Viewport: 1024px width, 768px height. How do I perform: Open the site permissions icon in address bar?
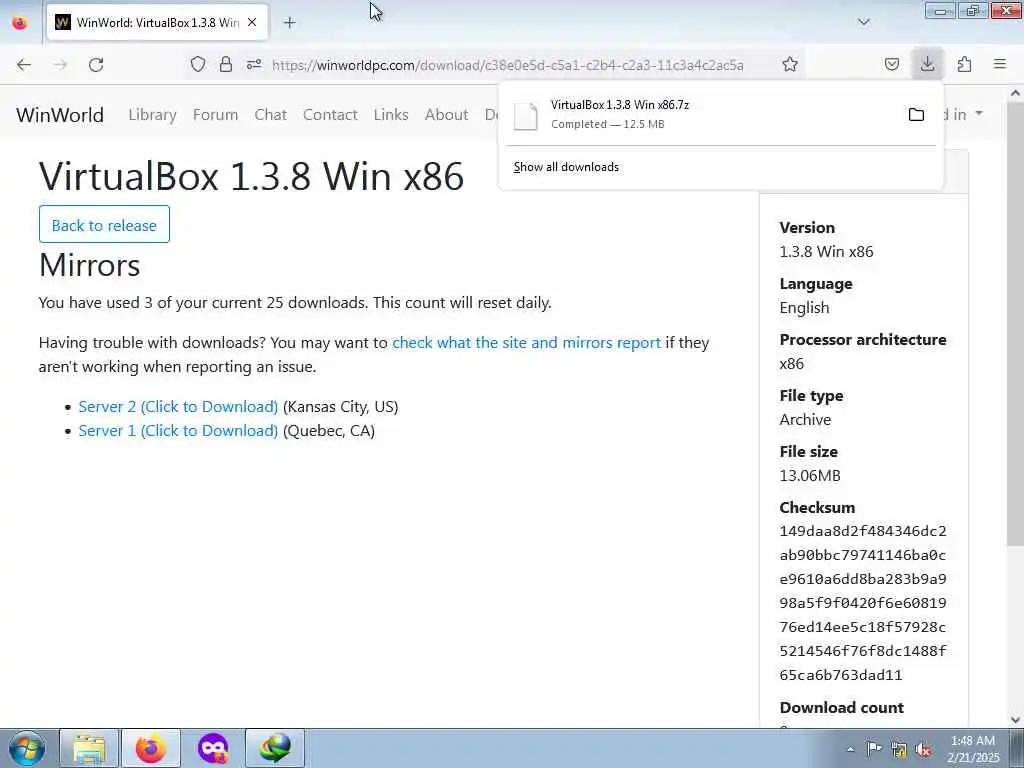[x=254, y=64]
